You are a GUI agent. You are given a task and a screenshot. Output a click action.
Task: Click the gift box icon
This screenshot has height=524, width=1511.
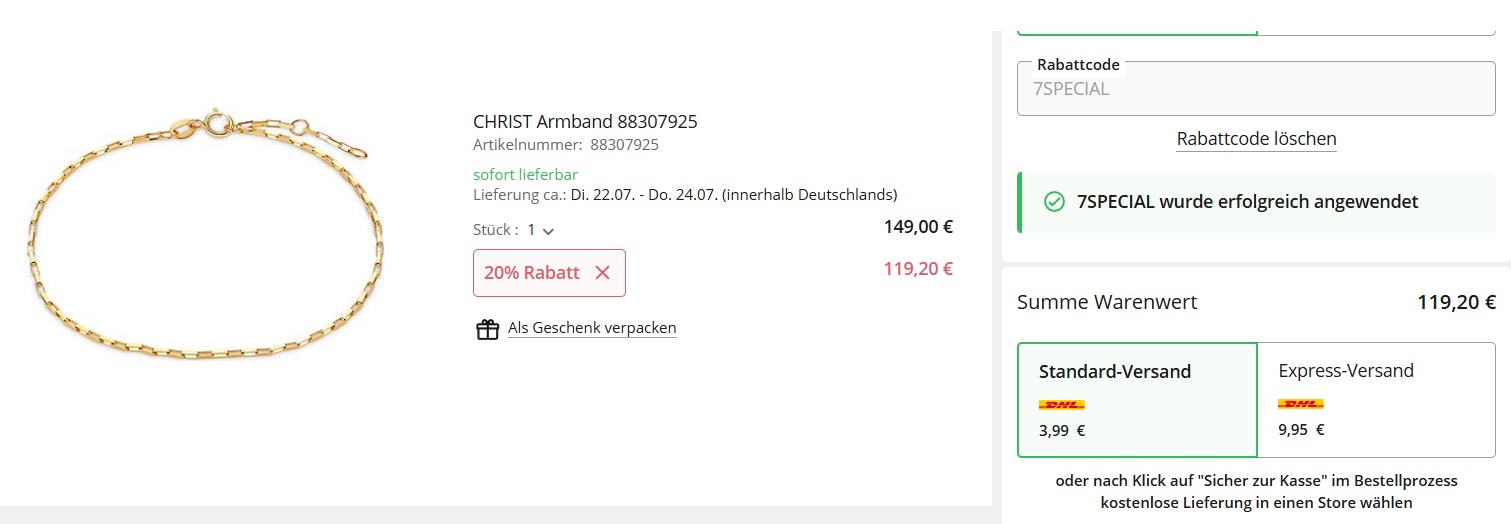[x=487, y=329]
